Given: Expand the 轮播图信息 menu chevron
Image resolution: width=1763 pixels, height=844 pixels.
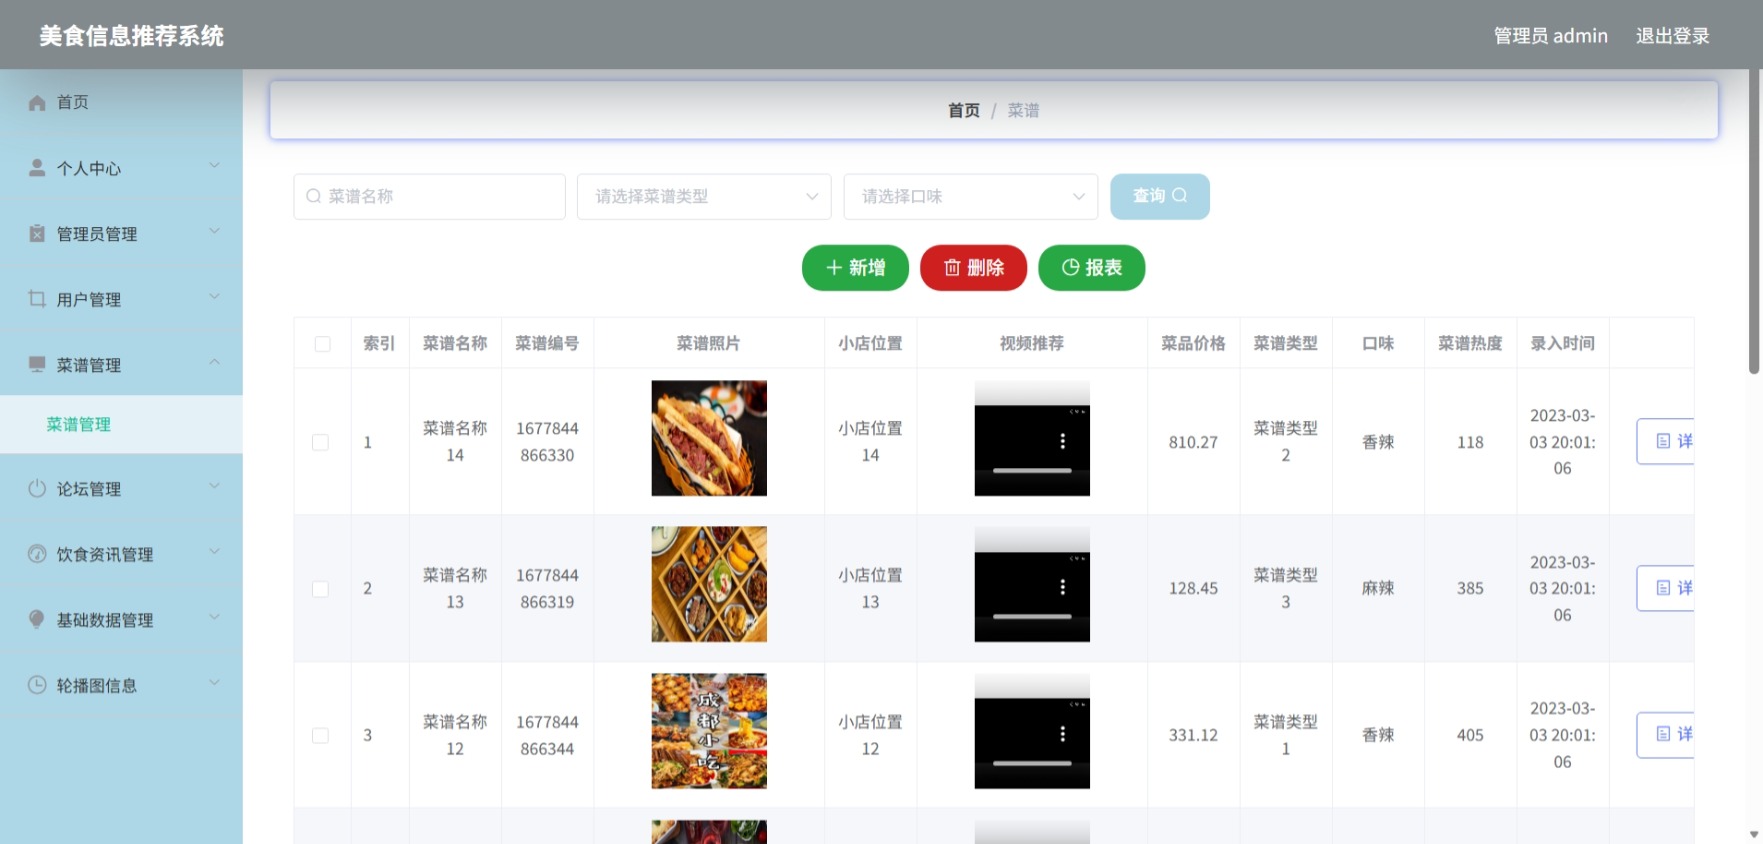Looking at the screenshot, I should pos(214,682).
